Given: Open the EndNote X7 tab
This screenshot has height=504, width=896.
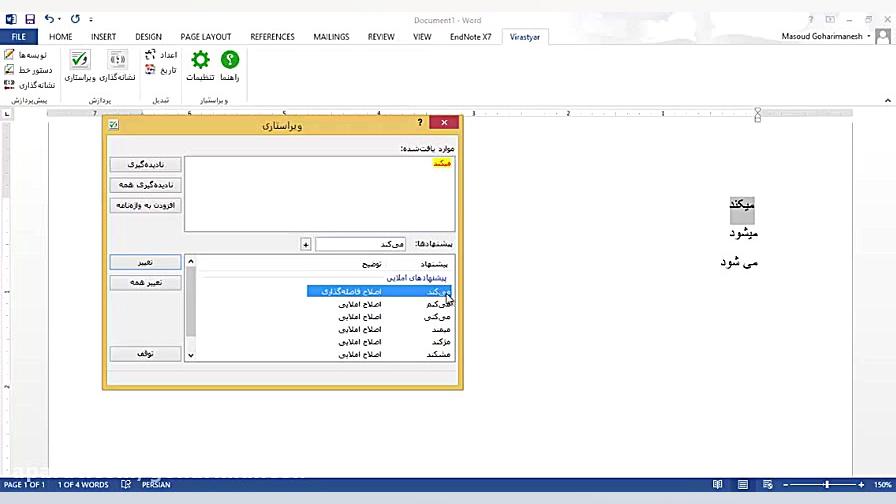Looking at the screenshot, I should coord(470,37).
